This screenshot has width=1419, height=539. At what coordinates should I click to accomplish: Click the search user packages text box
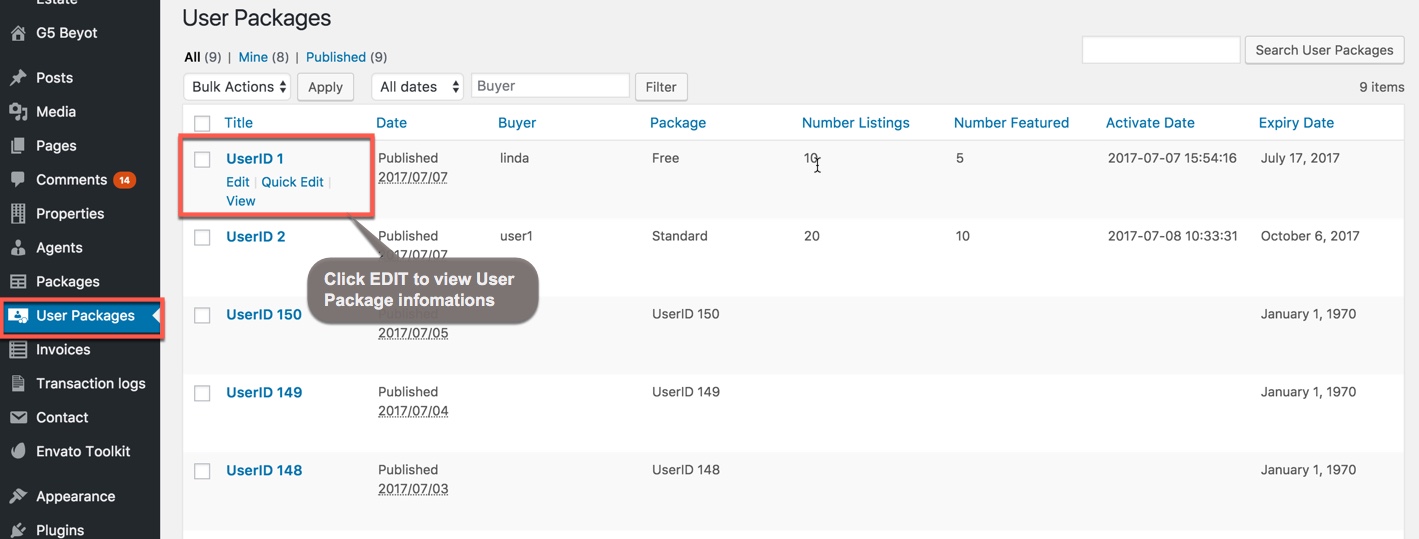tap(1161, 50)
